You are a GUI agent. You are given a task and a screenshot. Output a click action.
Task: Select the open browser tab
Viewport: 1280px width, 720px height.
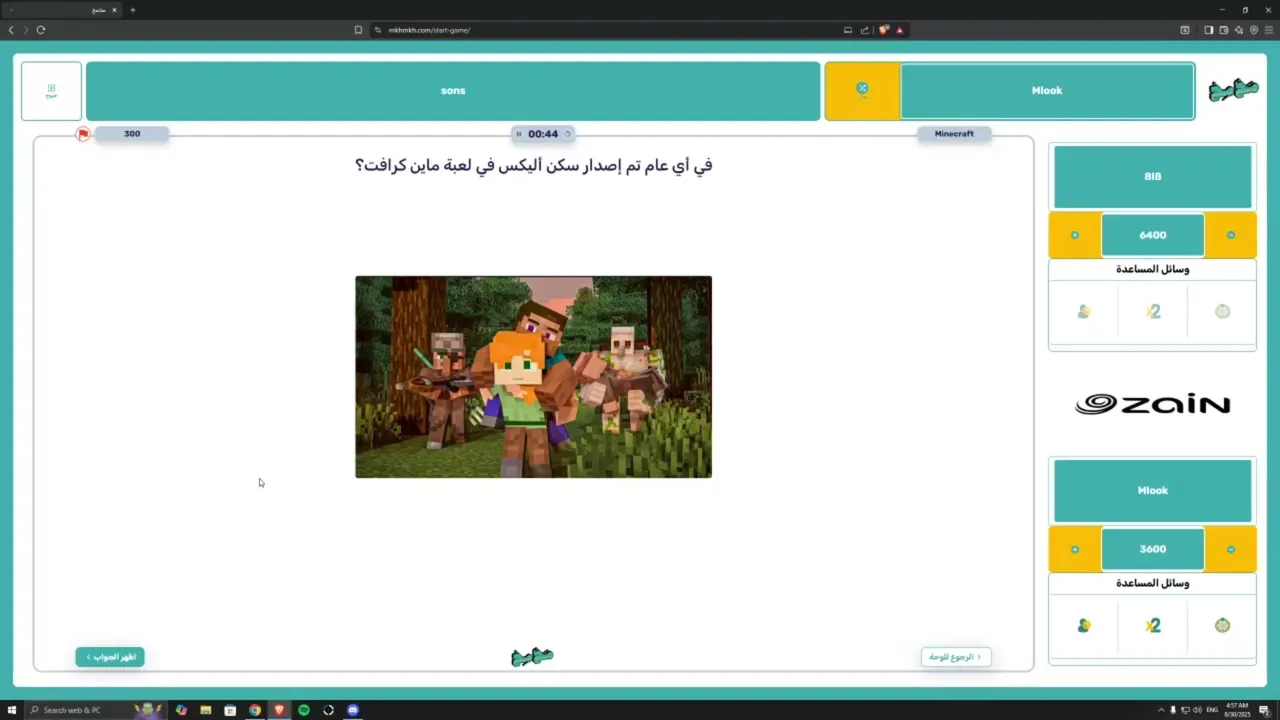(60, 10)
